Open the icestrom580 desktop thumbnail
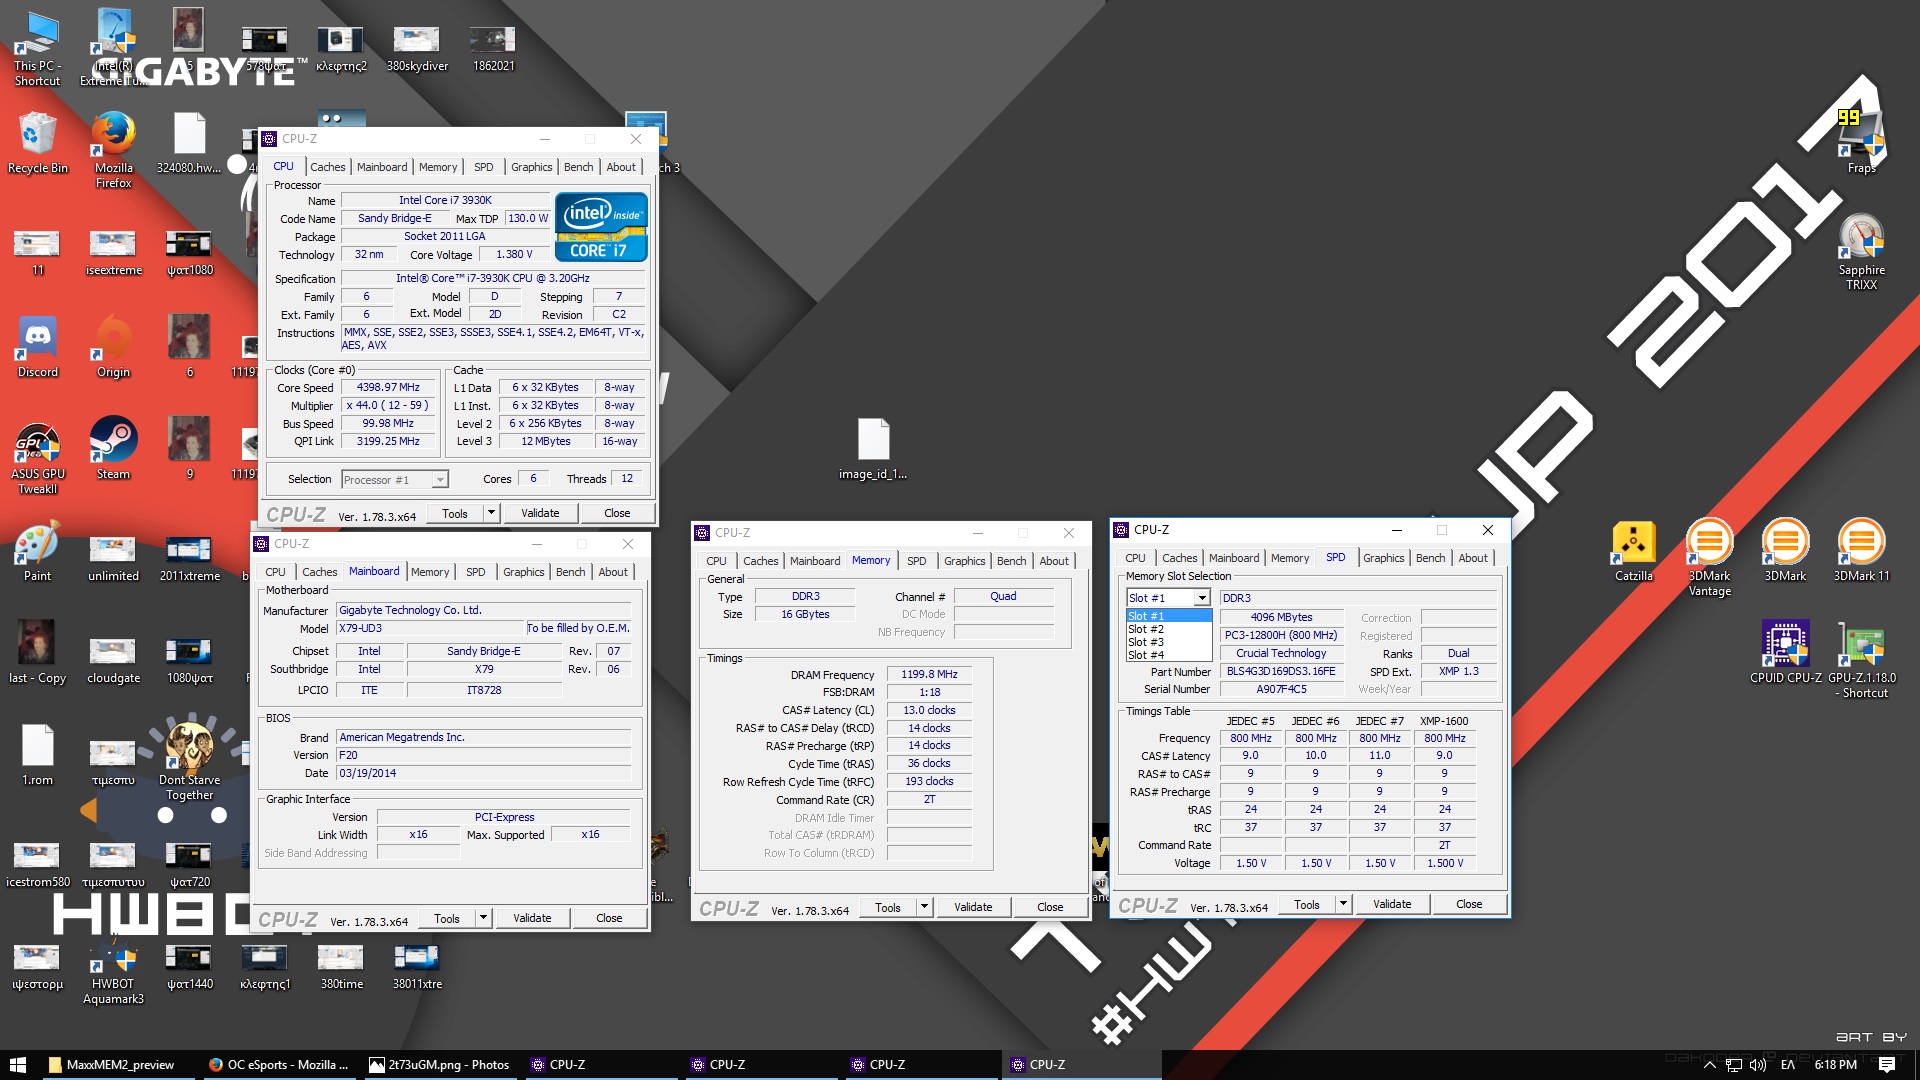The image size is (1920, 1080). click(x=37, y=864)
